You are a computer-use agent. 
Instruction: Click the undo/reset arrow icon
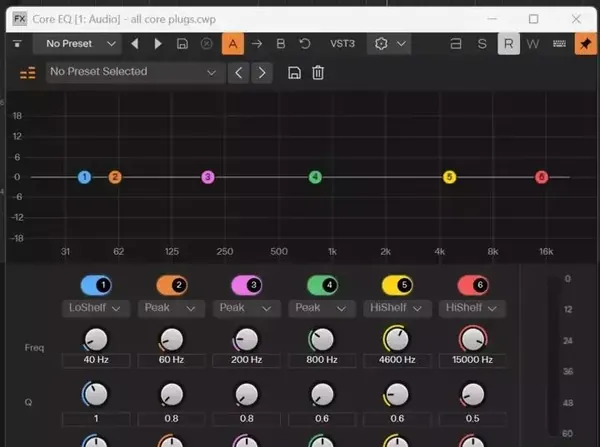tap(305, 44)
